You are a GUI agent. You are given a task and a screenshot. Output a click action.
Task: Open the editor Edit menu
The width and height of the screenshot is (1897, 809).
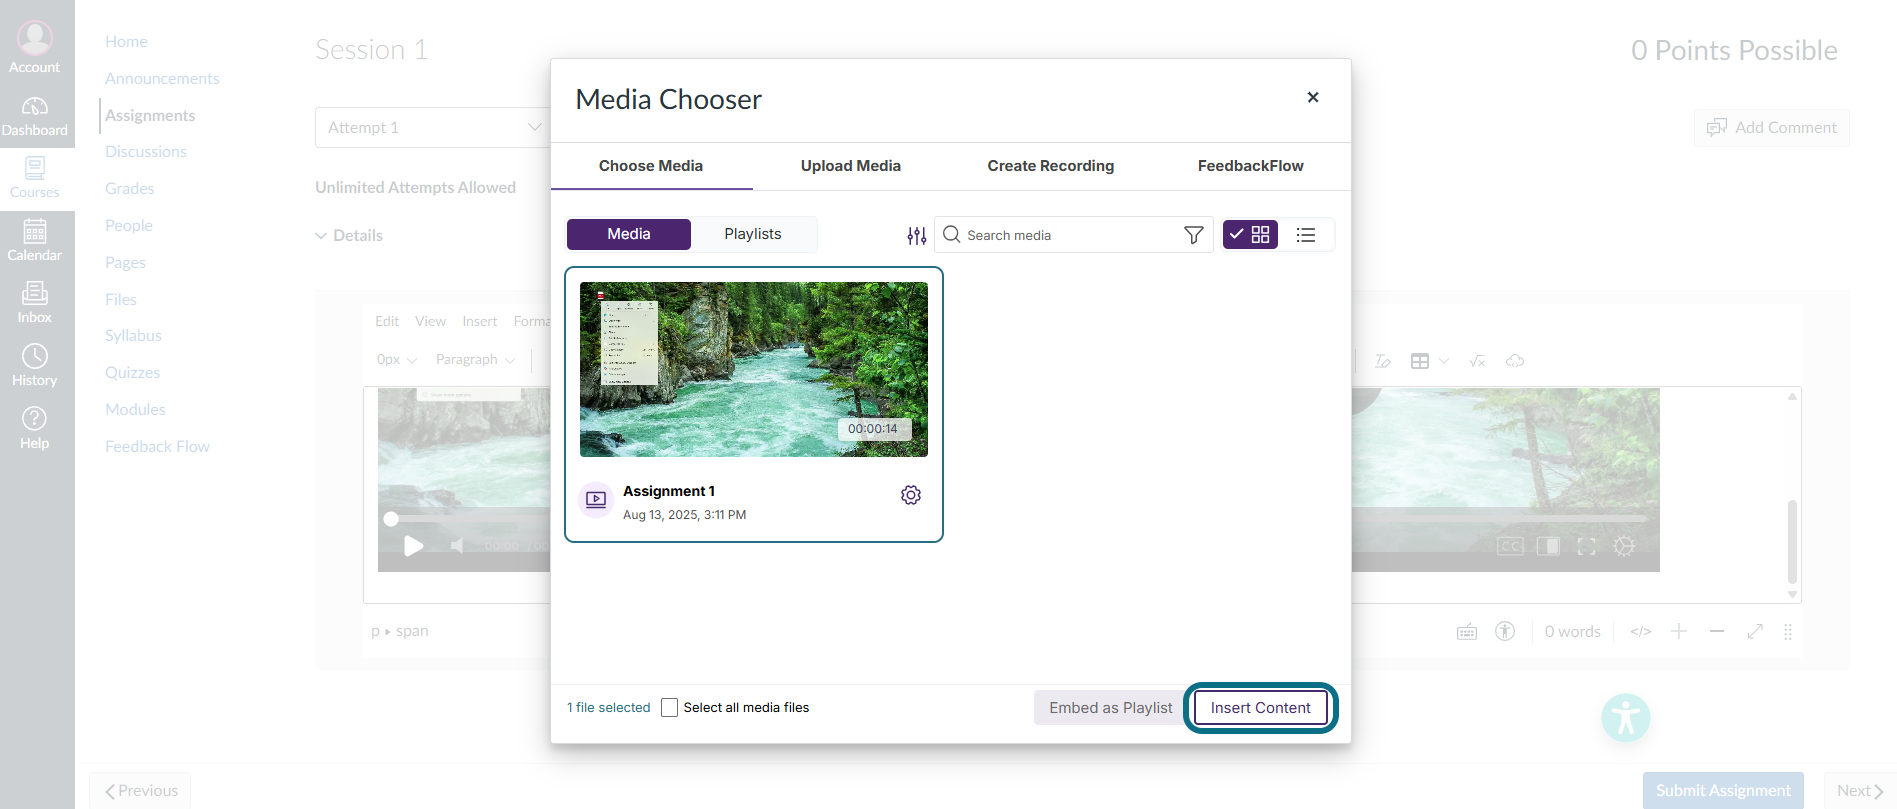[387, 321]
